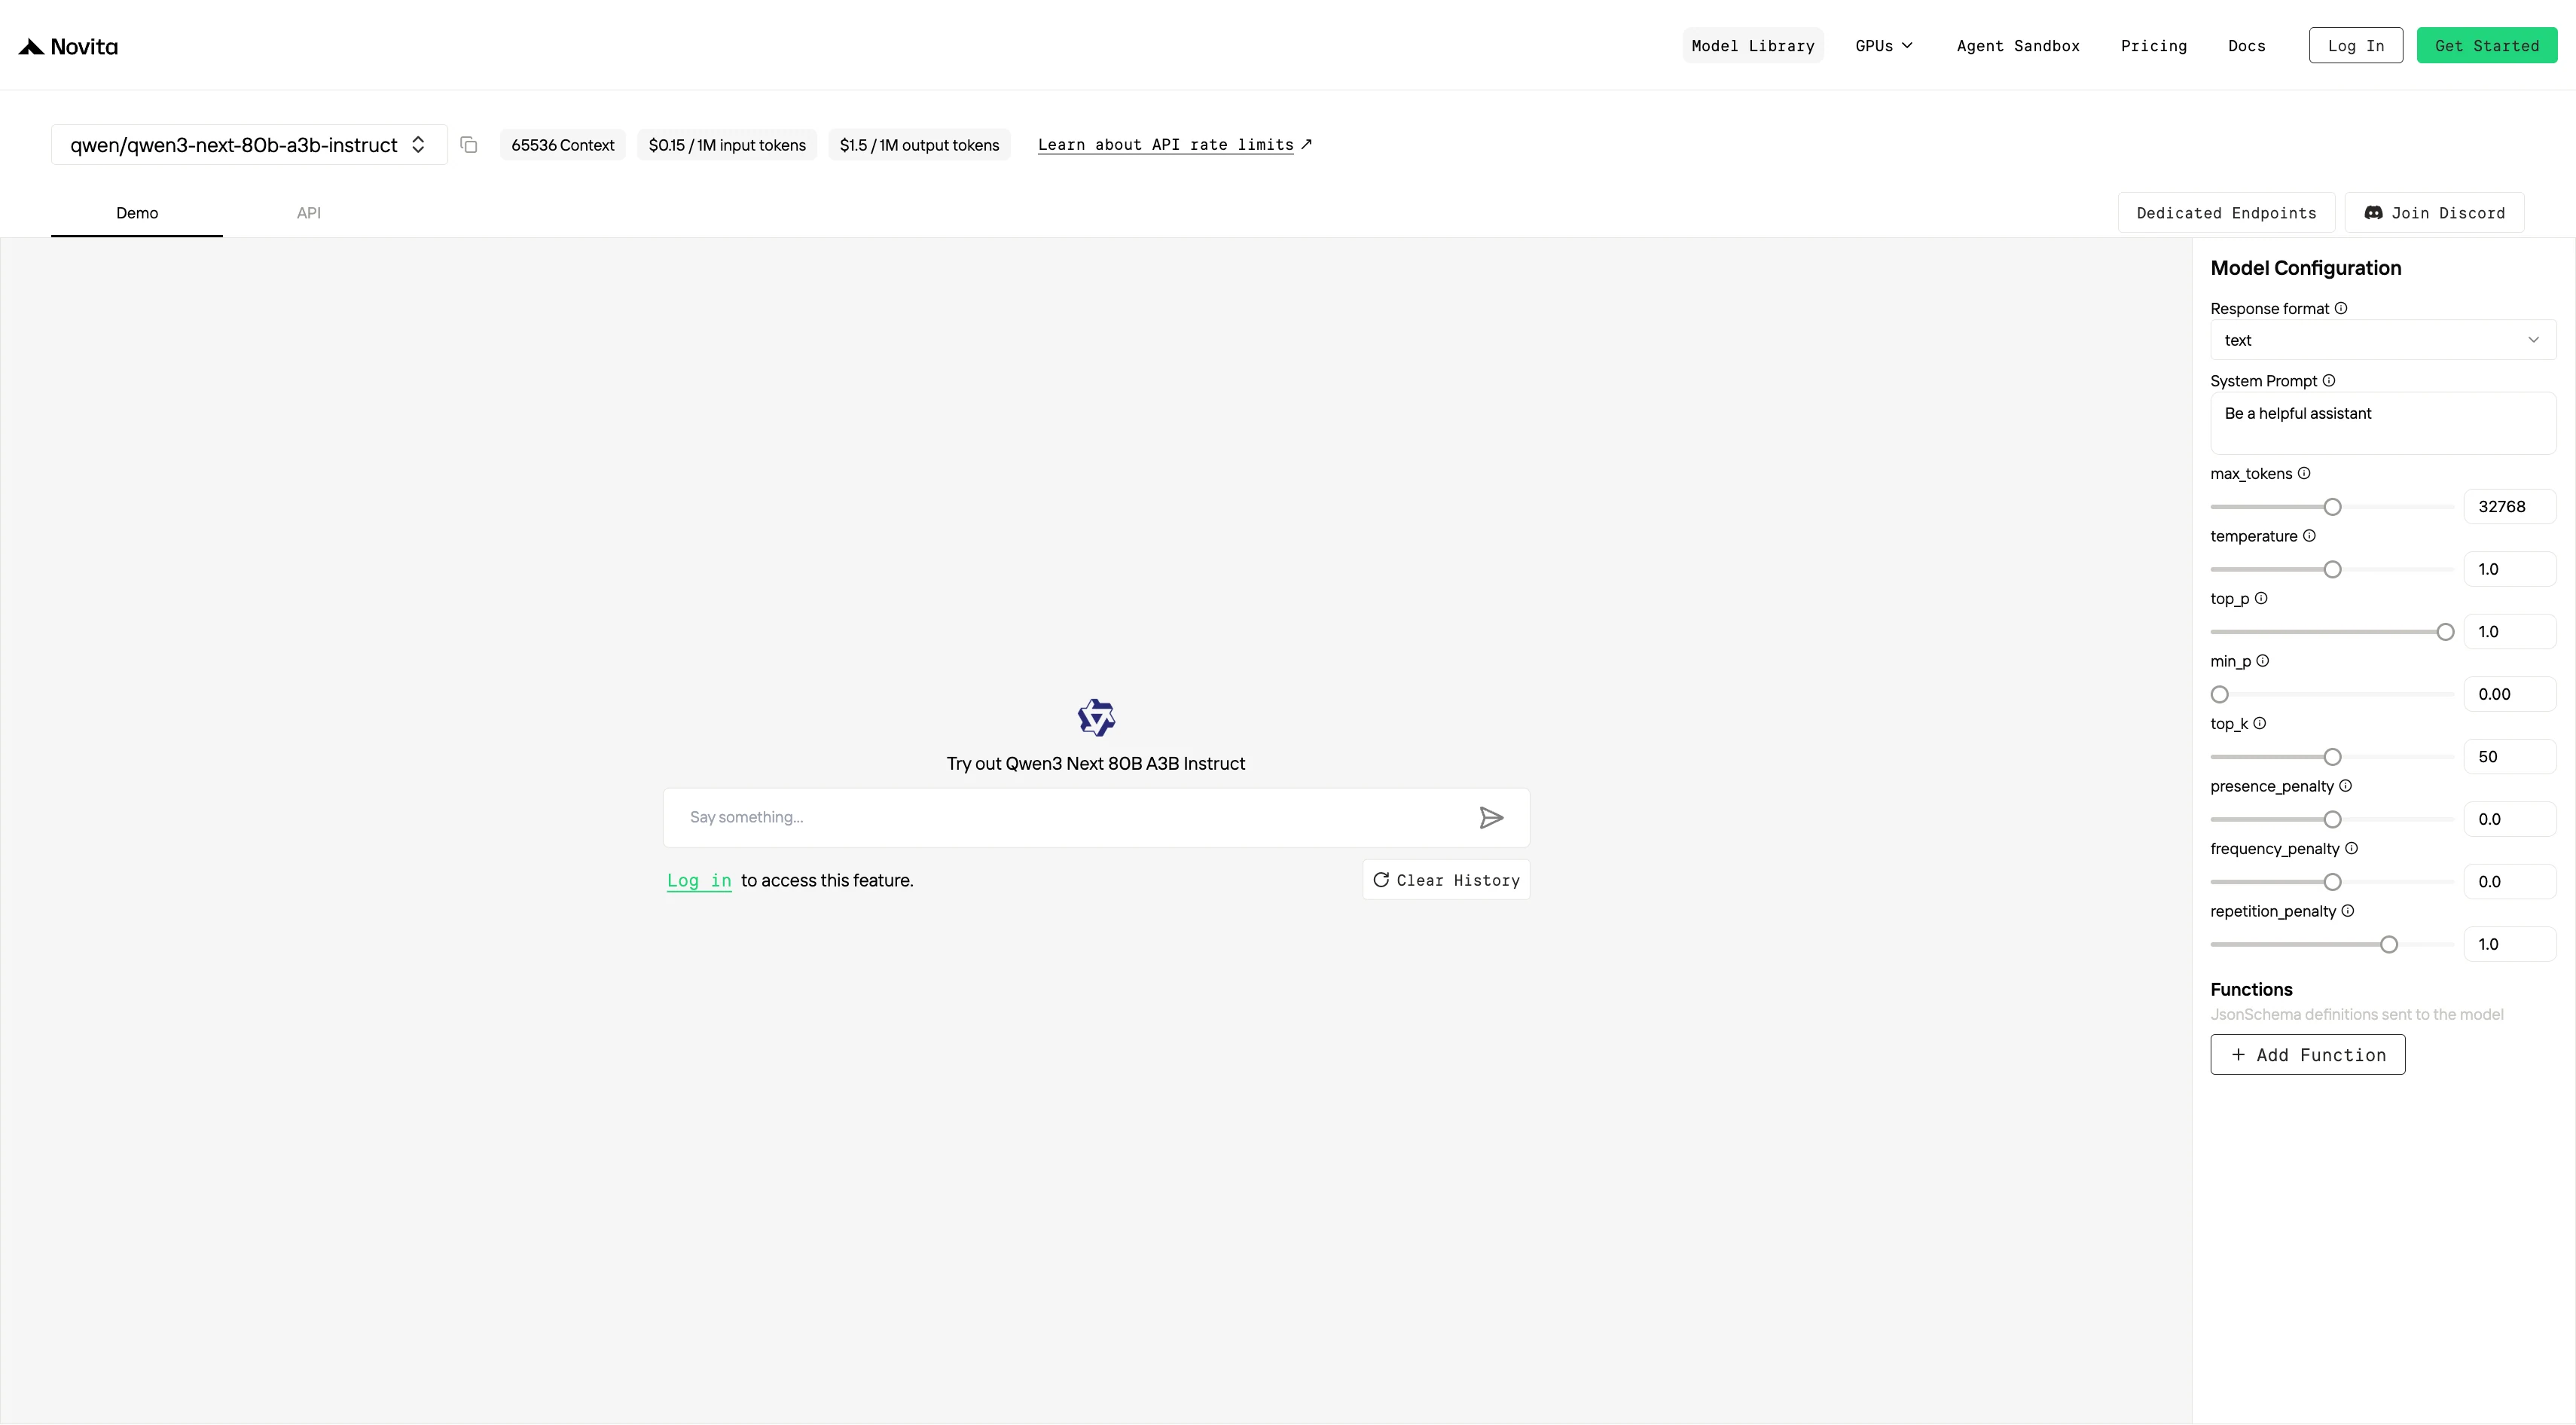Click the Log In button
This screenshot has width=2576, height=1425.
2356,46
